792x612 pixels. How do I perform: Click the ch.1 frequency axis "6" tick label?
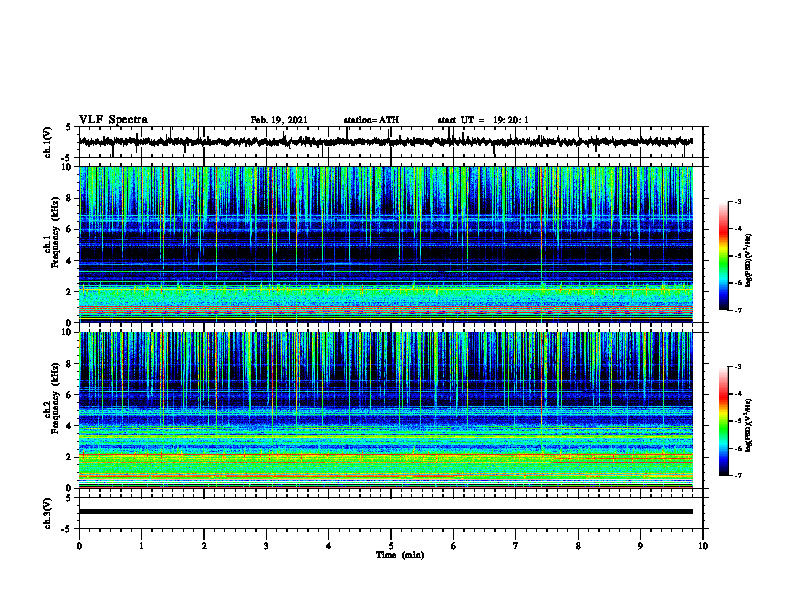tap(69, 229)
